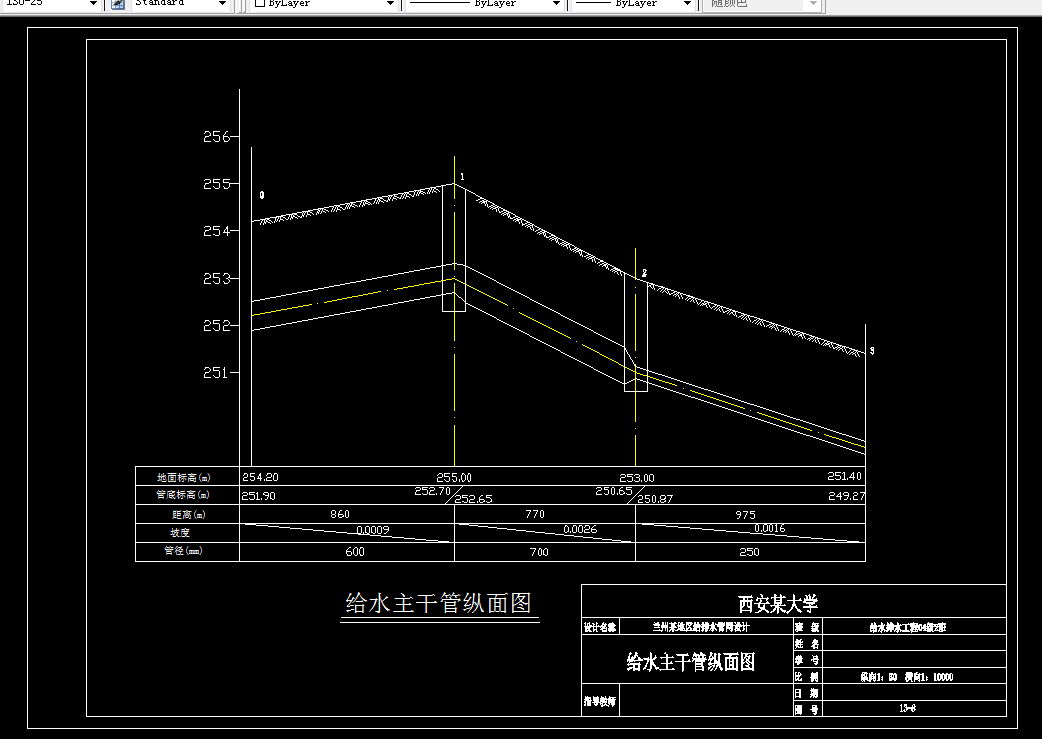Select the 管底标高(m) row label
Image resolution: width=1042 pixels, height=739 pixels.
183,494
